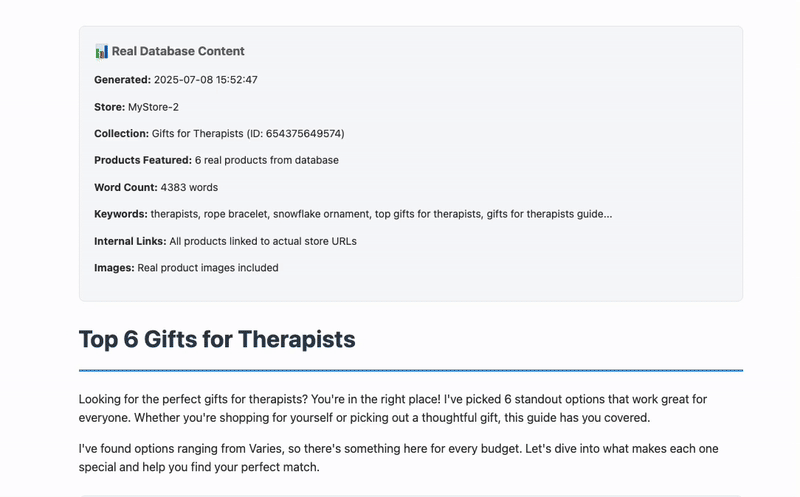Image resolution: width=800 pixels, height=497 pixels.
Task: Select the MyStore-2 store name
Action: click(153, 106)
